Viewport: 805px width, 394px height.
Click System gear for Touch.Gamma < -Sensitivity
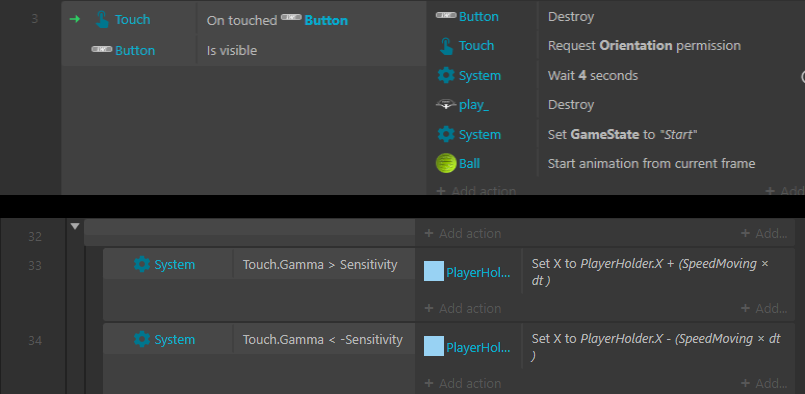pyautogui.click(x=142, y=339)
